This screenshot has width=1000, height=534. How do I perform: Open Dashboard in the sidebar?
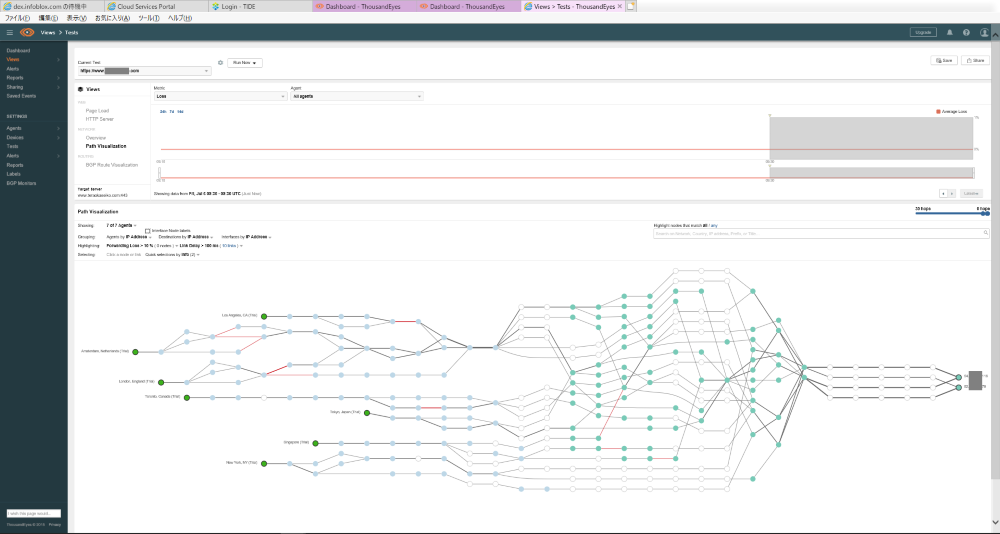pyautogui.click(x=18, y=50)
